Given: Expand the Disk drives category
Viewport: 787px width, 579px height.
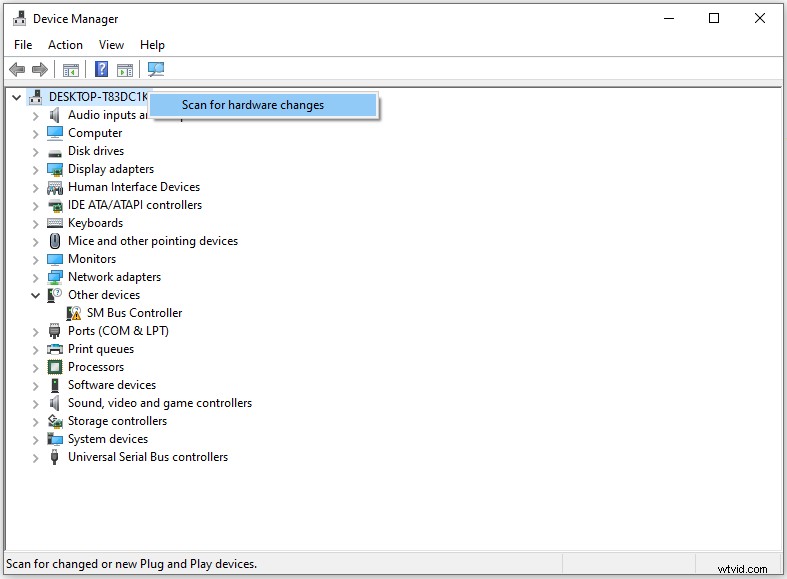Looking at the screenshot, I should coord(35,152).
